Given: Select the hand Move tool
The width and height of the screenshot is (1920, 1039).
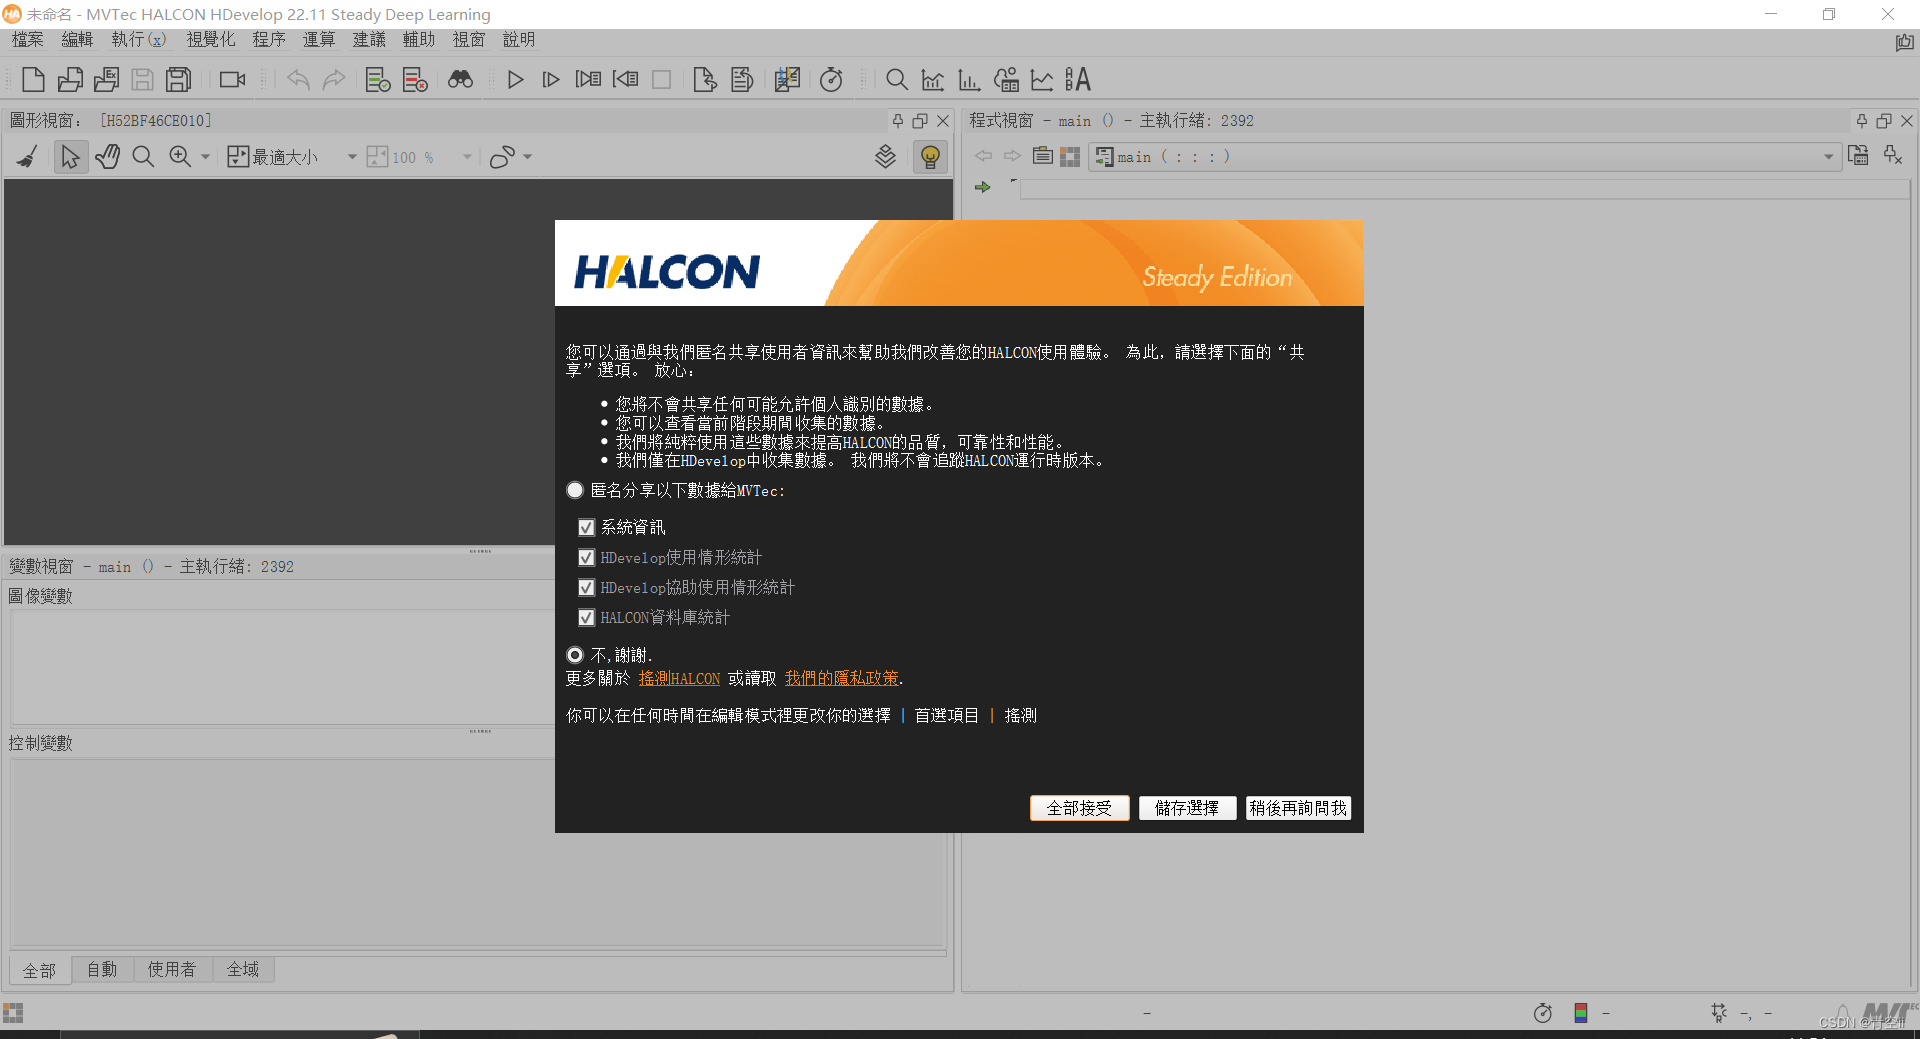Looking at the screenshot, I should pos(107,157).
